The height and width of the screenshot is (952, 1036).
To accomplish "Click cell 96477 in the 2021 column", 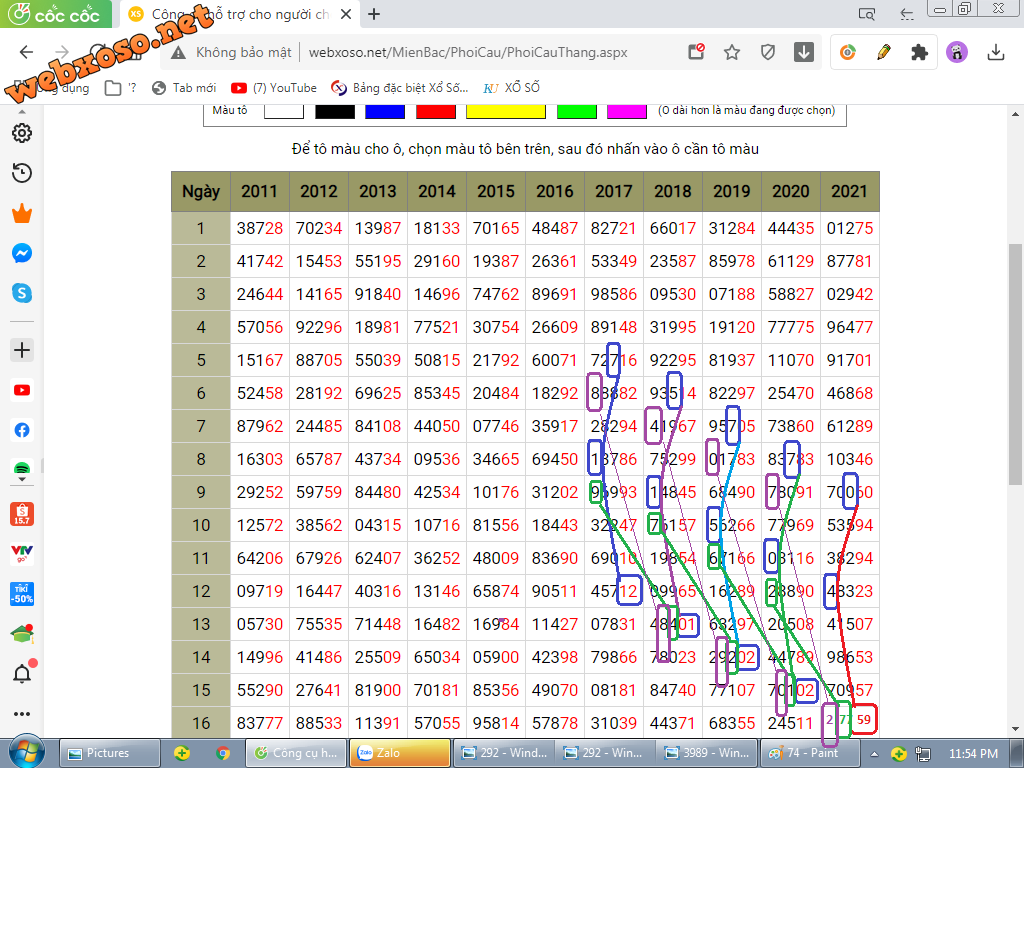I will (x=850, y=328).
